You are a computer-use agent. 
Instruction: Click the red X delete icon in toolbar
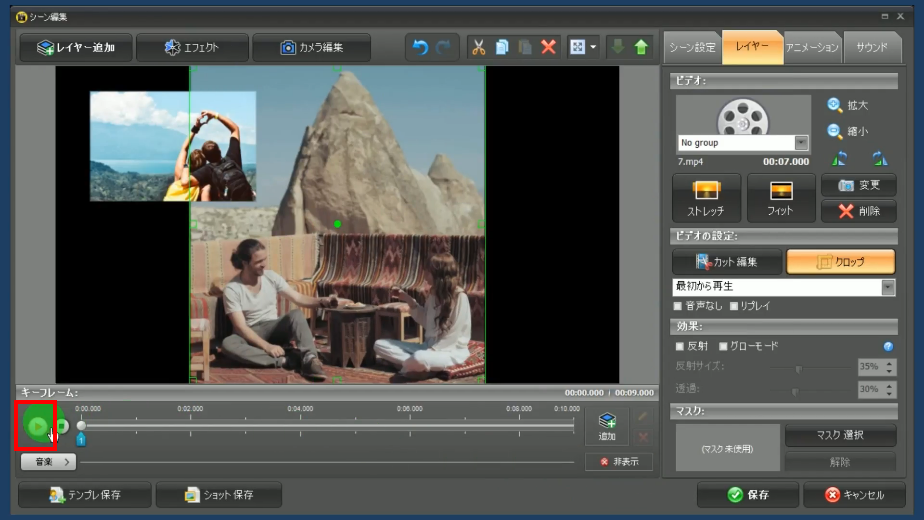click(548, 47)
